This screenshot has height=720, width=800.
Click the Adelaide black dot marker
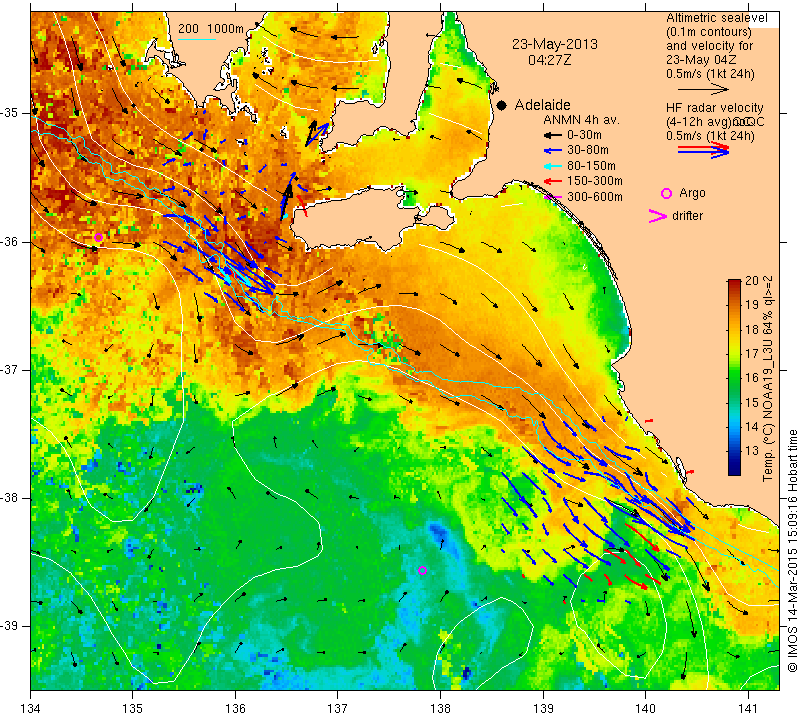pos(502,105)
